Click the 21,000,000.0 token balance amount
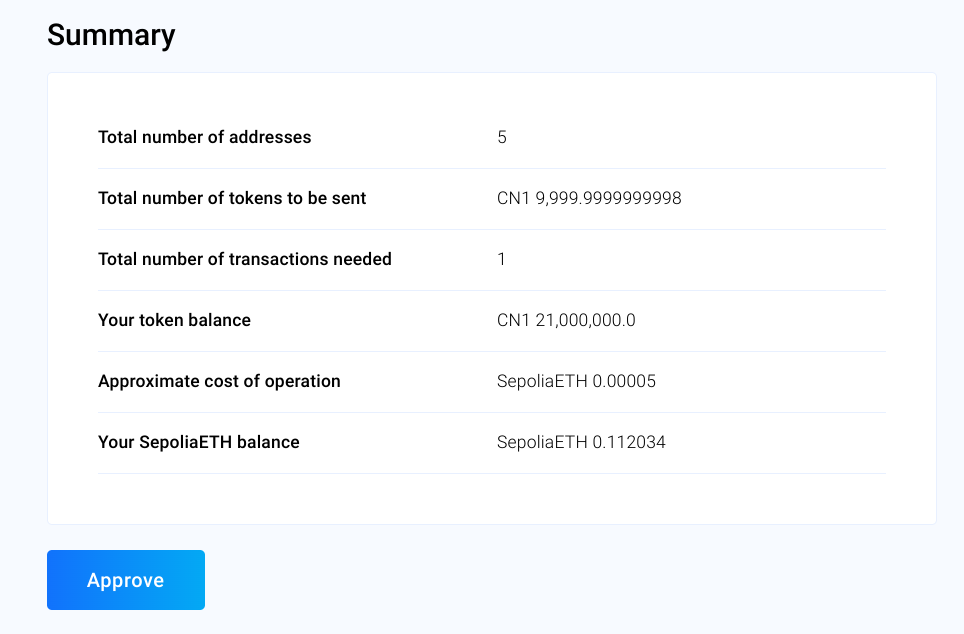Screen dimensions: 964x634 pos(586,320)
